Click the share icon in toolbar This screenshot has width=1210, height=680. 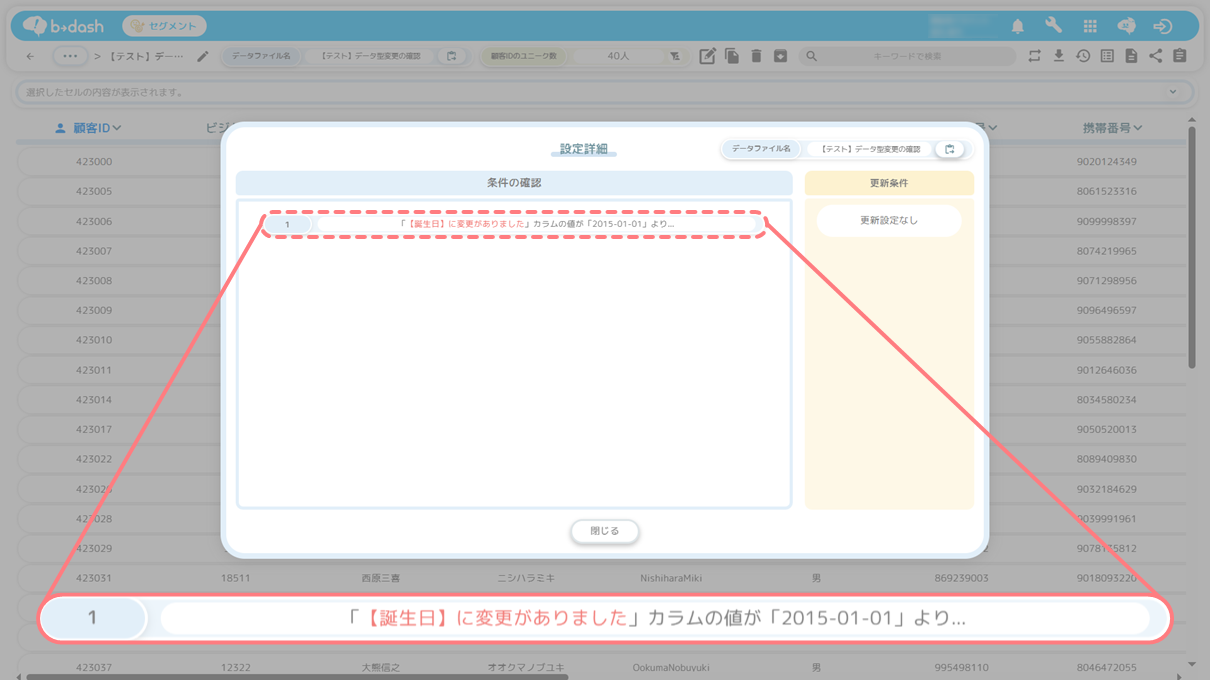click(x=1155, y=57)
